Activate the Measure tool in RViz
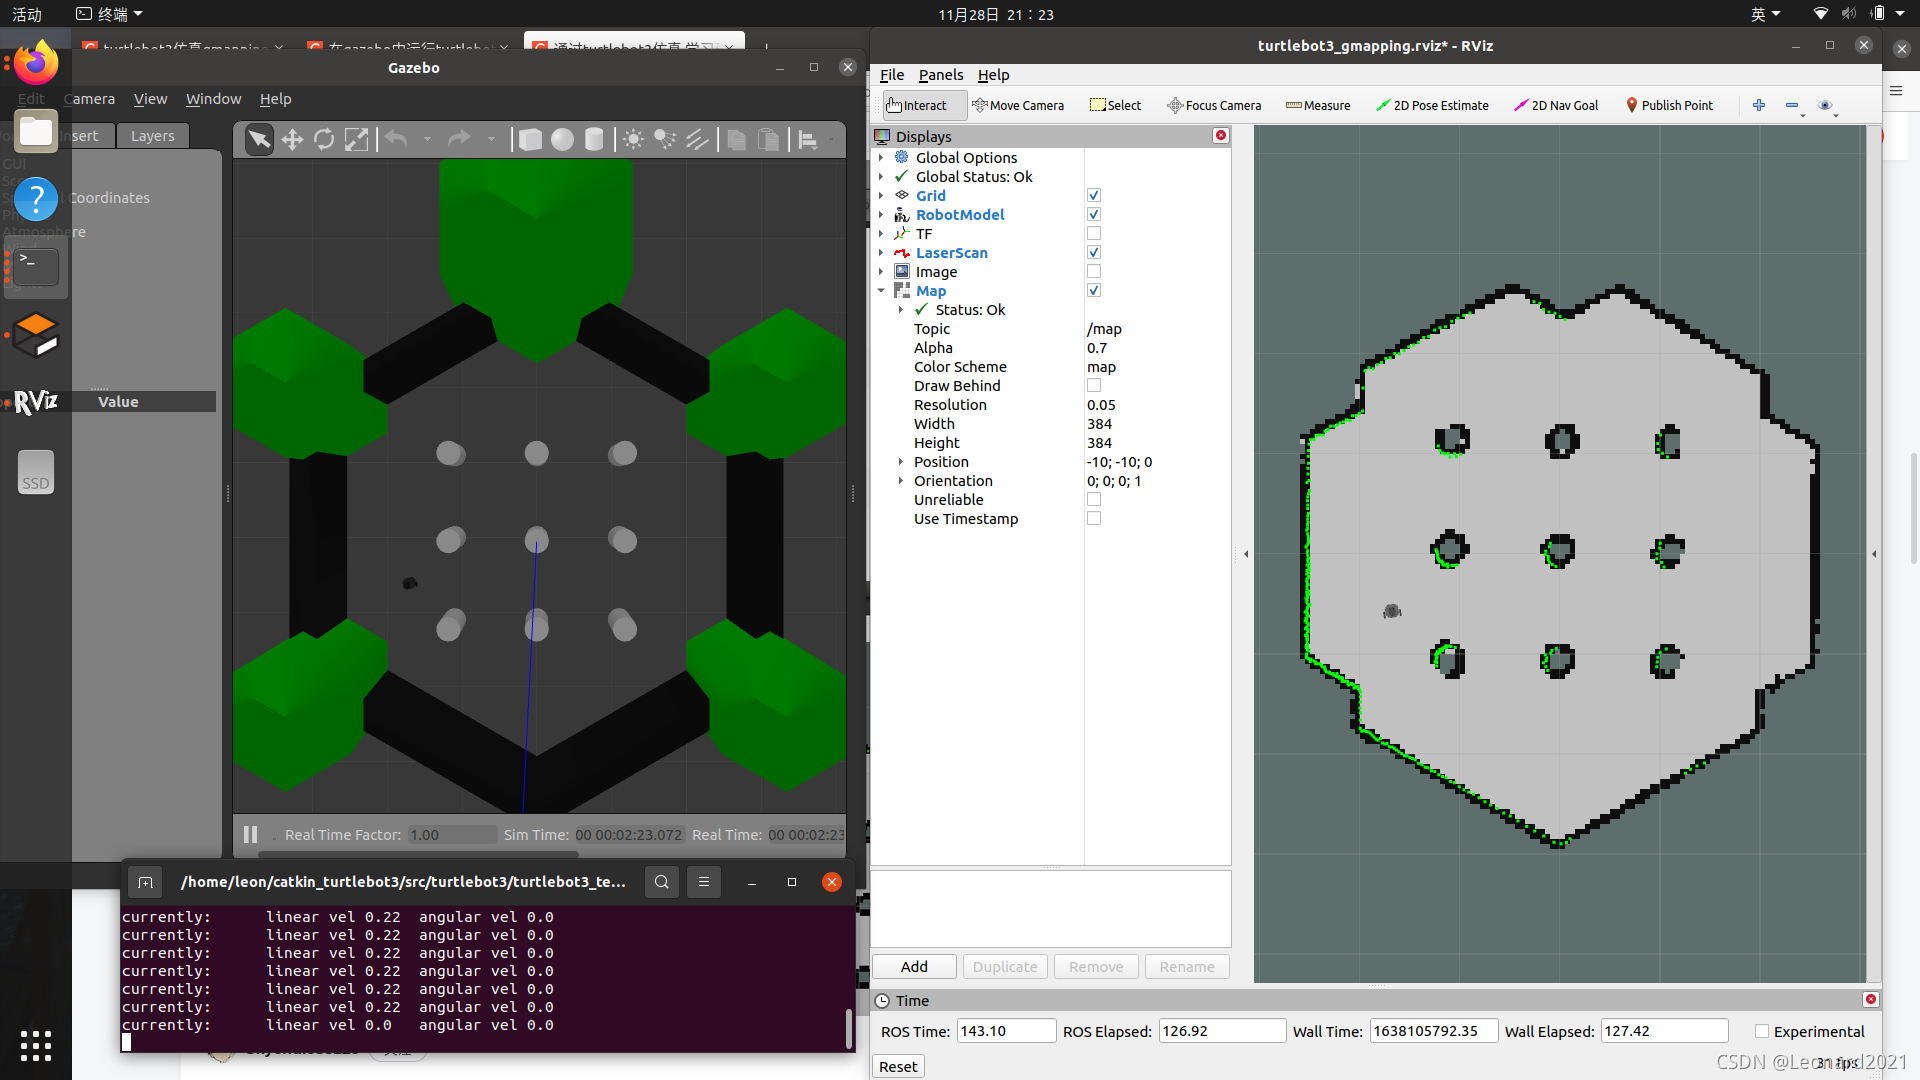Viewport: 1920px width, 1080px height. (1318, 105)
